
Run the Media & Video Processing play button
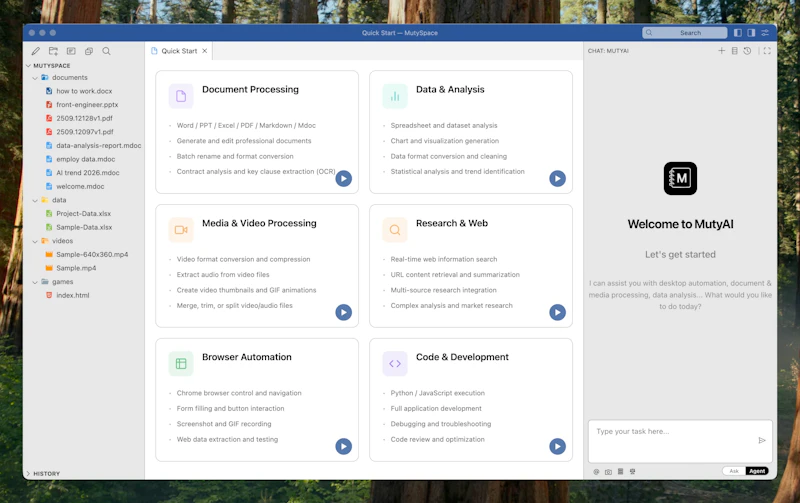[343, 312]
